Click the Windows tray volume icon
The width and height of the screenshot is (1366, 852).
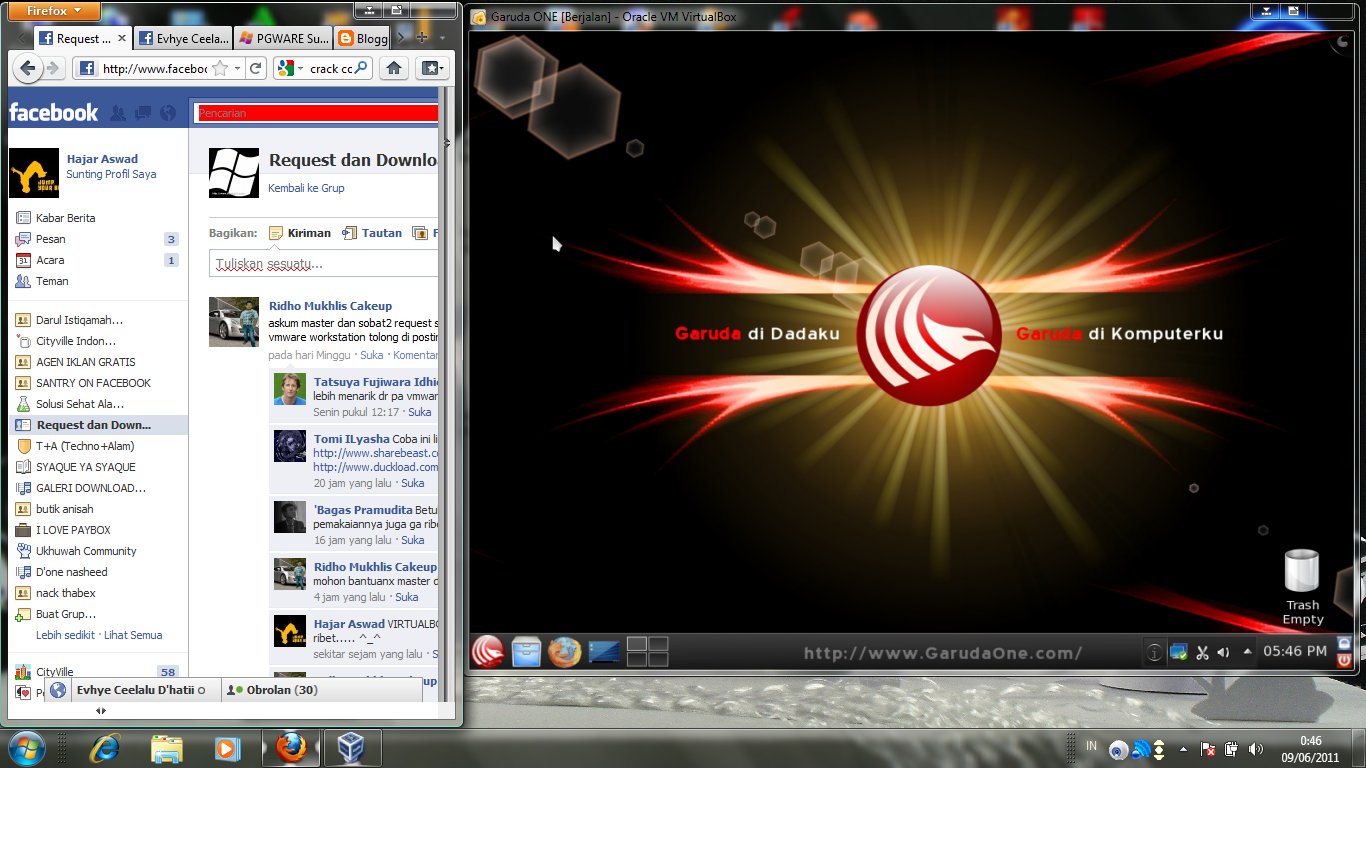(1255, 748)
